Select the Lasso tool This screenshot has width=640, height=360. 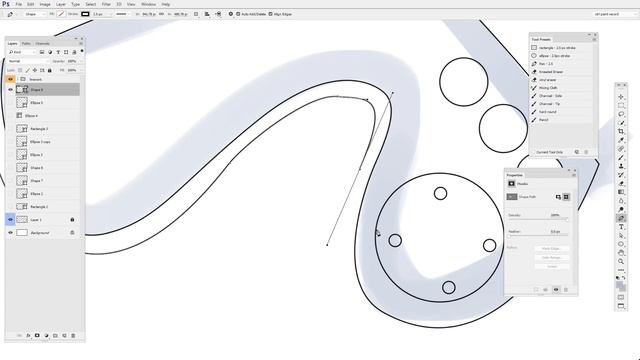621,114
